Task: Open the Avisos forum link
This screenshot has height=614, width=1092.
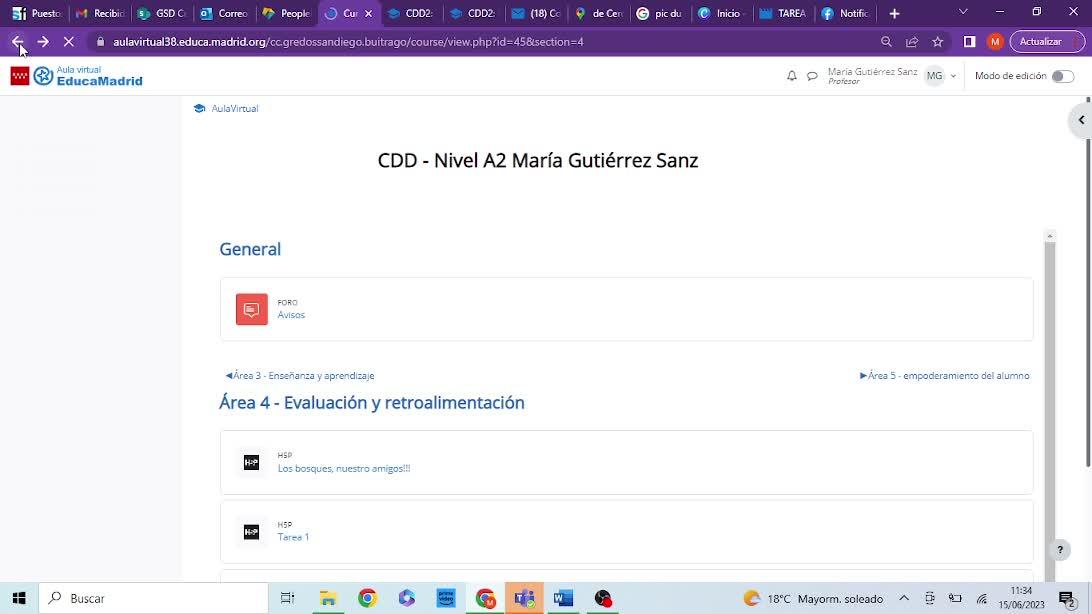Action: tap(291, 315)
